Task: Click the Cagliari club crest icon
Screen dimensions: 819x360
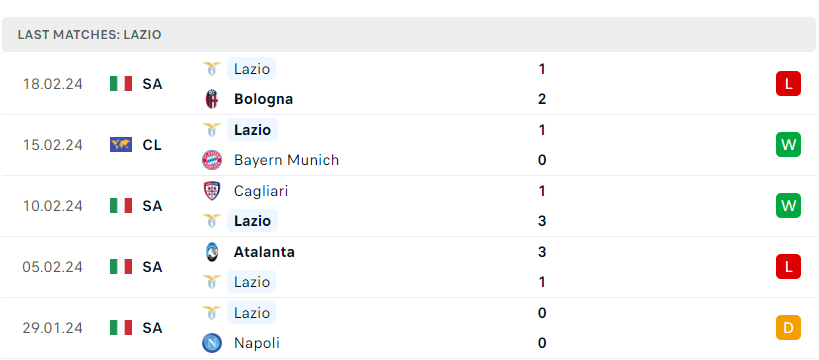Action: click(212, 191)
